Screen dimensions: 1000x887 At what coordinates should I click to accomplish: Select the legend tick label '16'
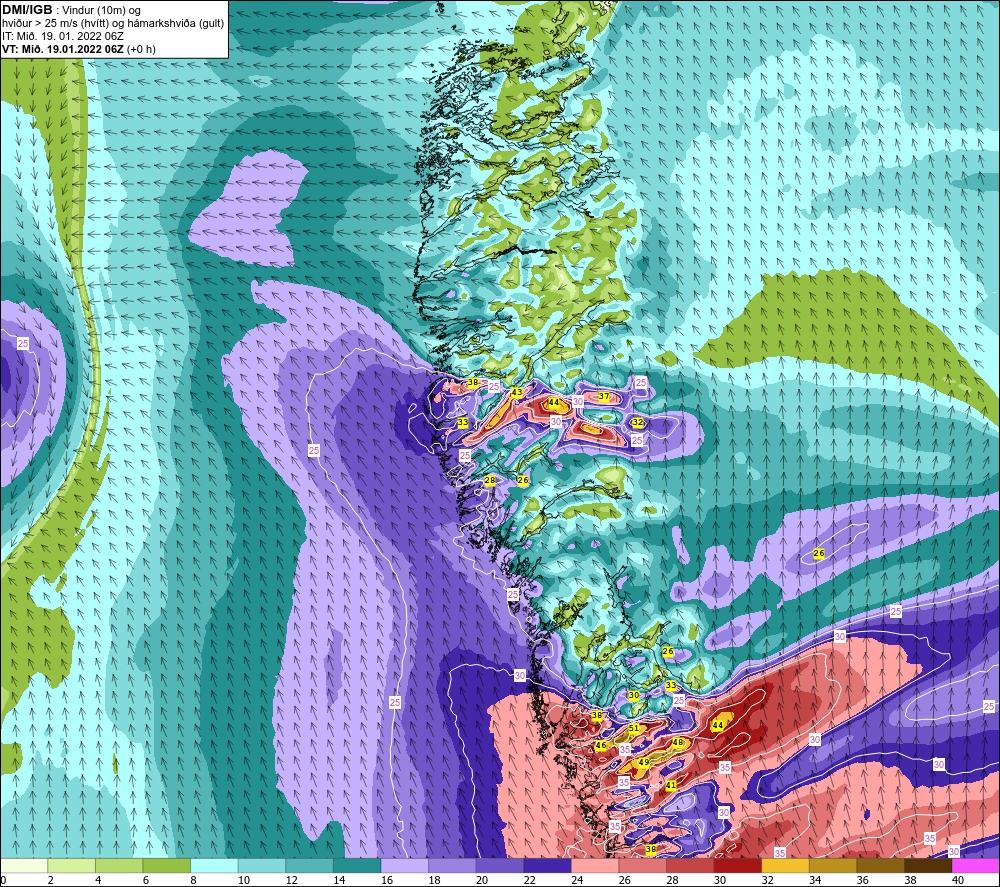pyautogui.click(x=386, y=880)
